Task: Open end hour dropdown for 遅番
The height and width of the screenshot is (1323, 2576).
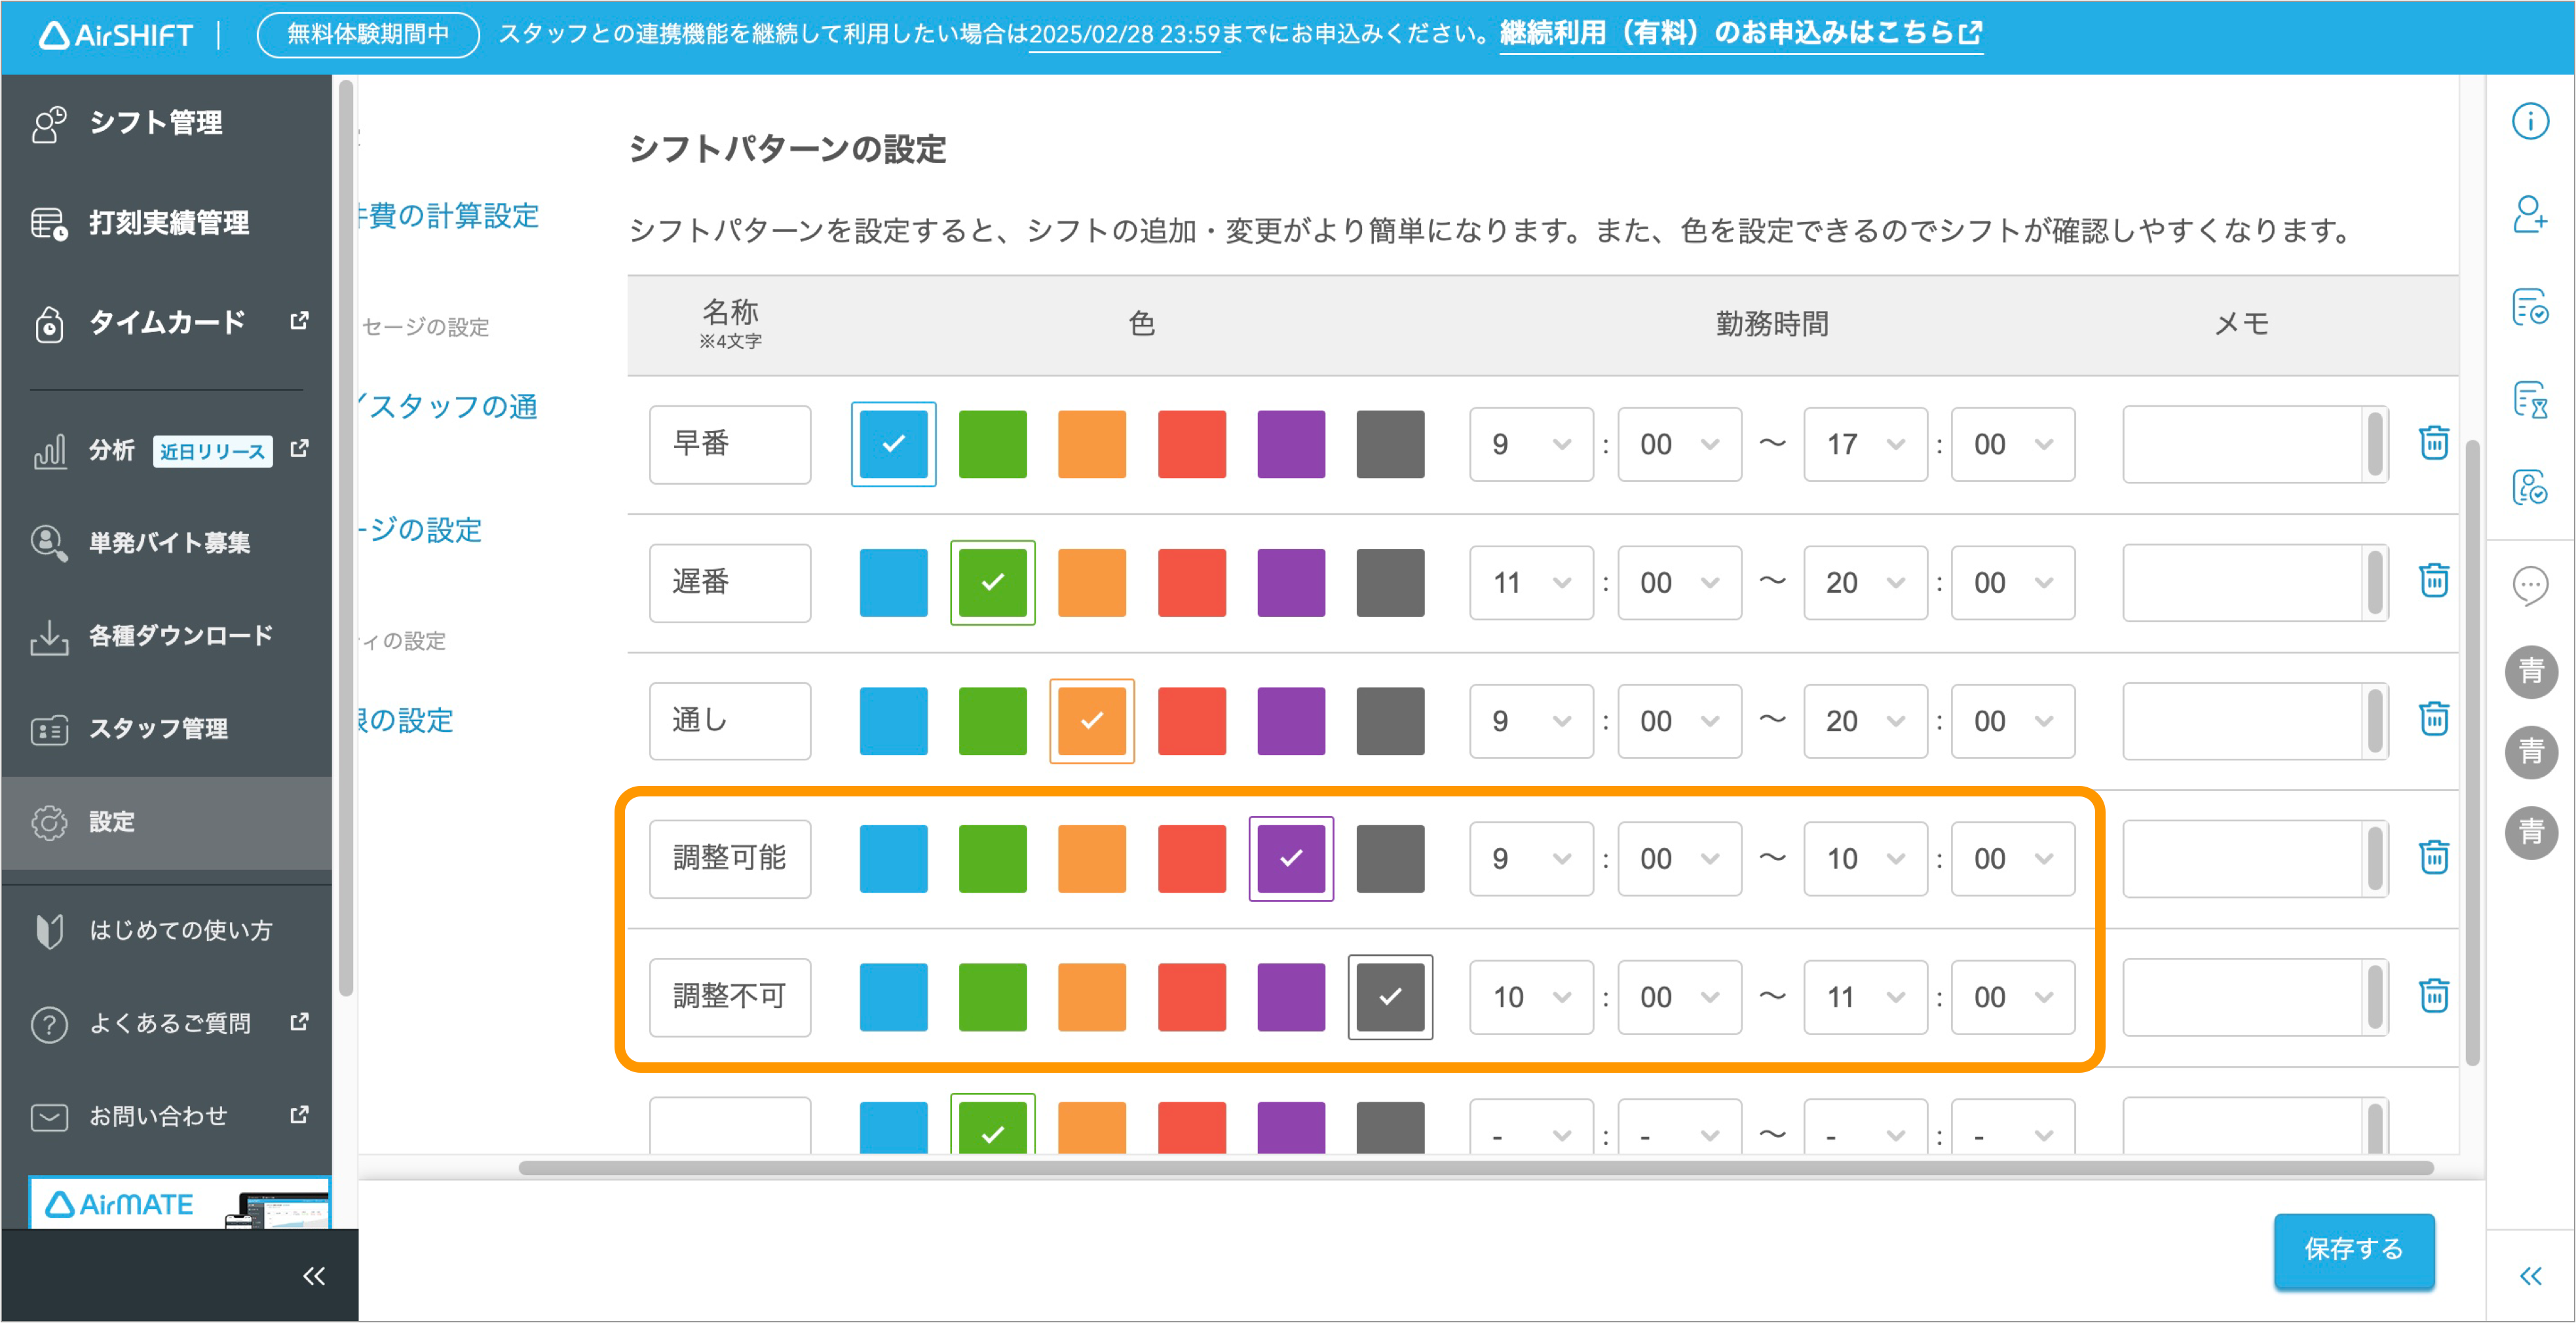Action: pos(1865,582)
